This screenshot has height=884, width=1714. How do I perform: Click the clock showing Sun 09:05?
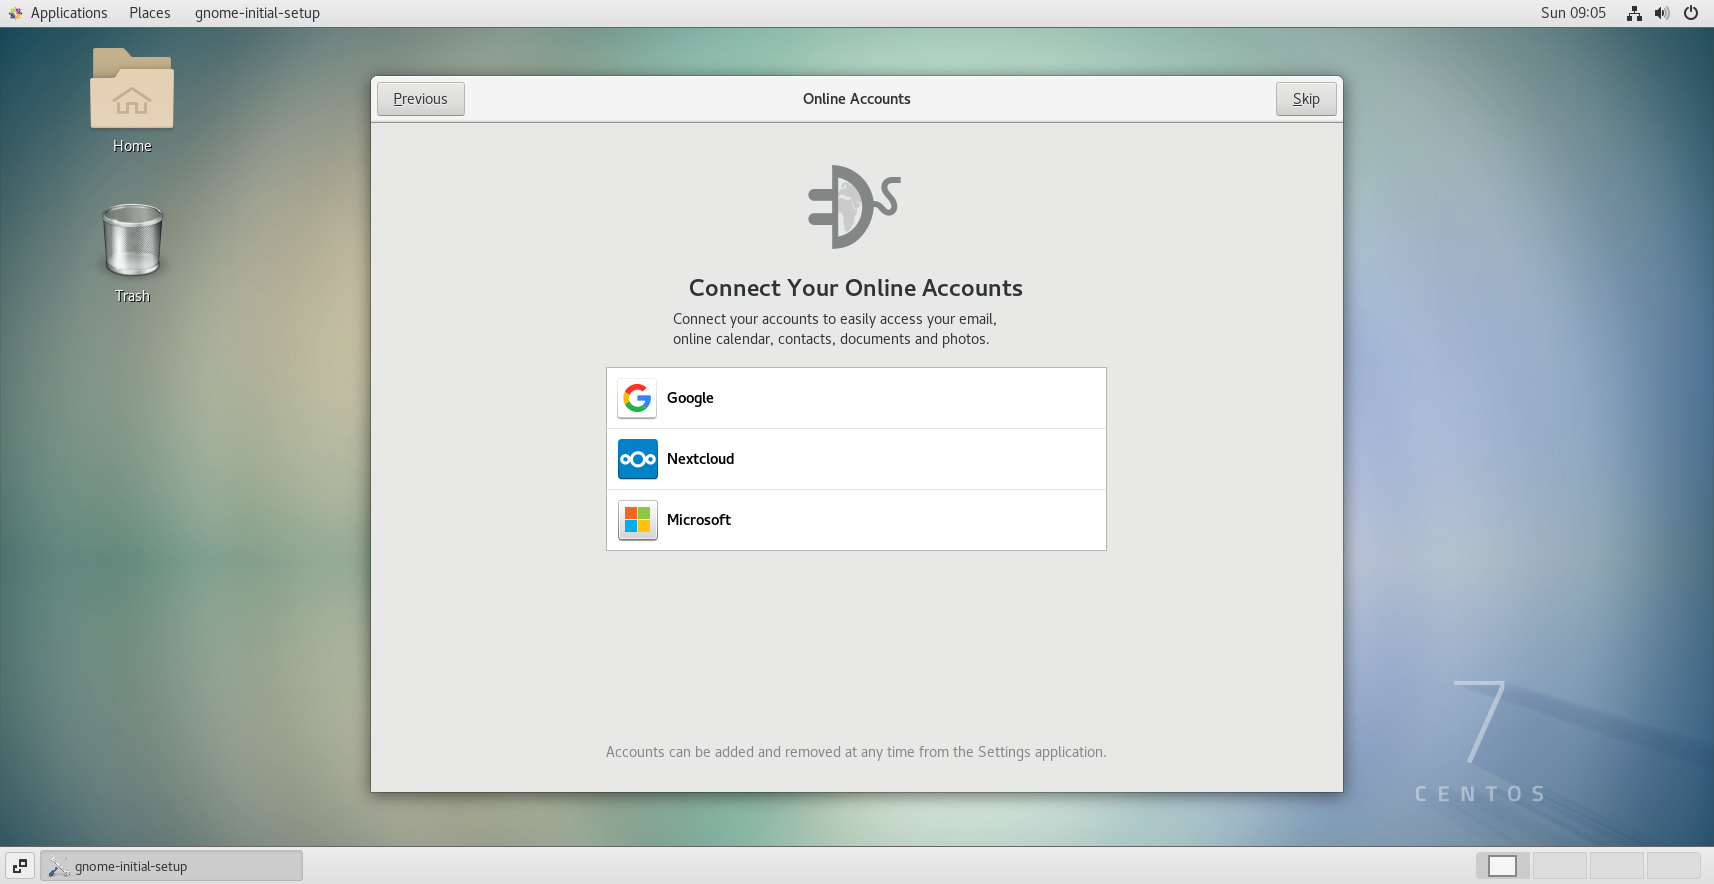(1573, 13)
